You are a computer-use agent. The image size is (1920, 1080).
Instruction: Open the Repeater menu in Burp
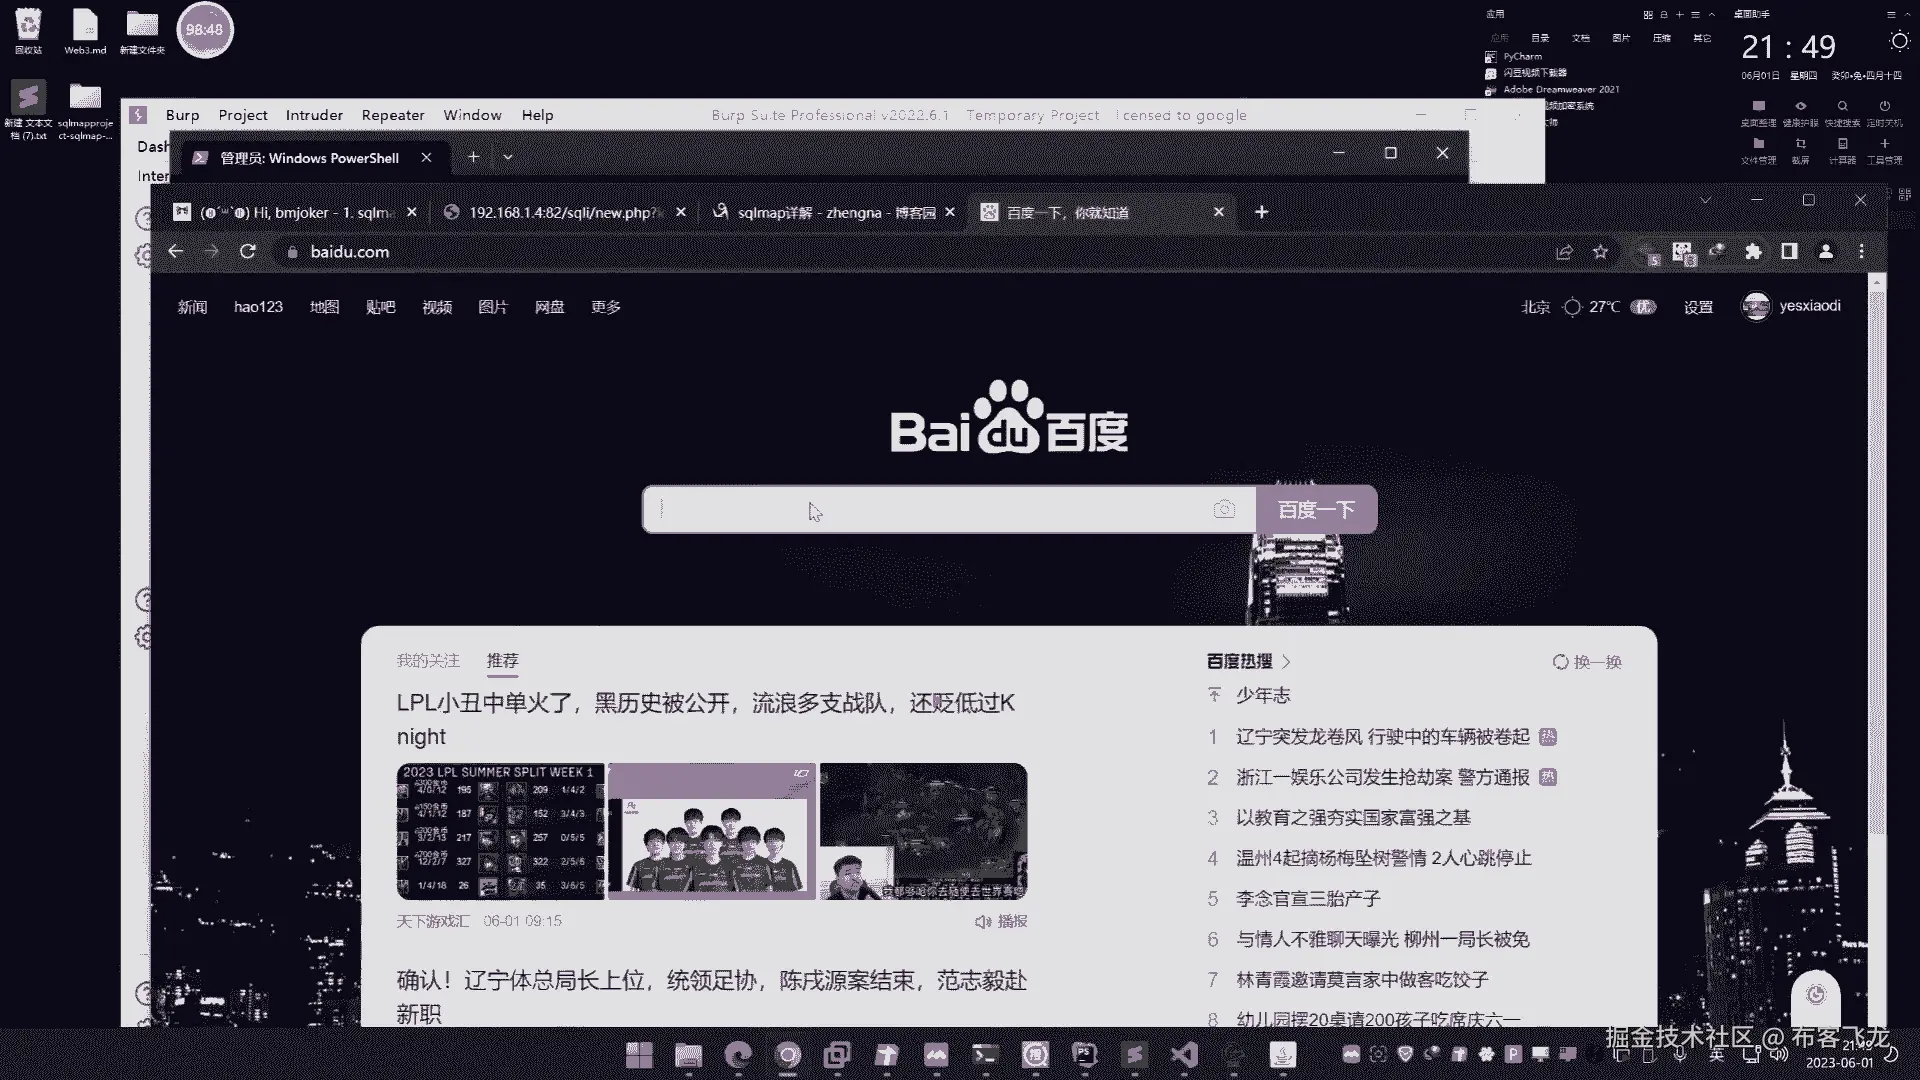(x=393, y=115)
